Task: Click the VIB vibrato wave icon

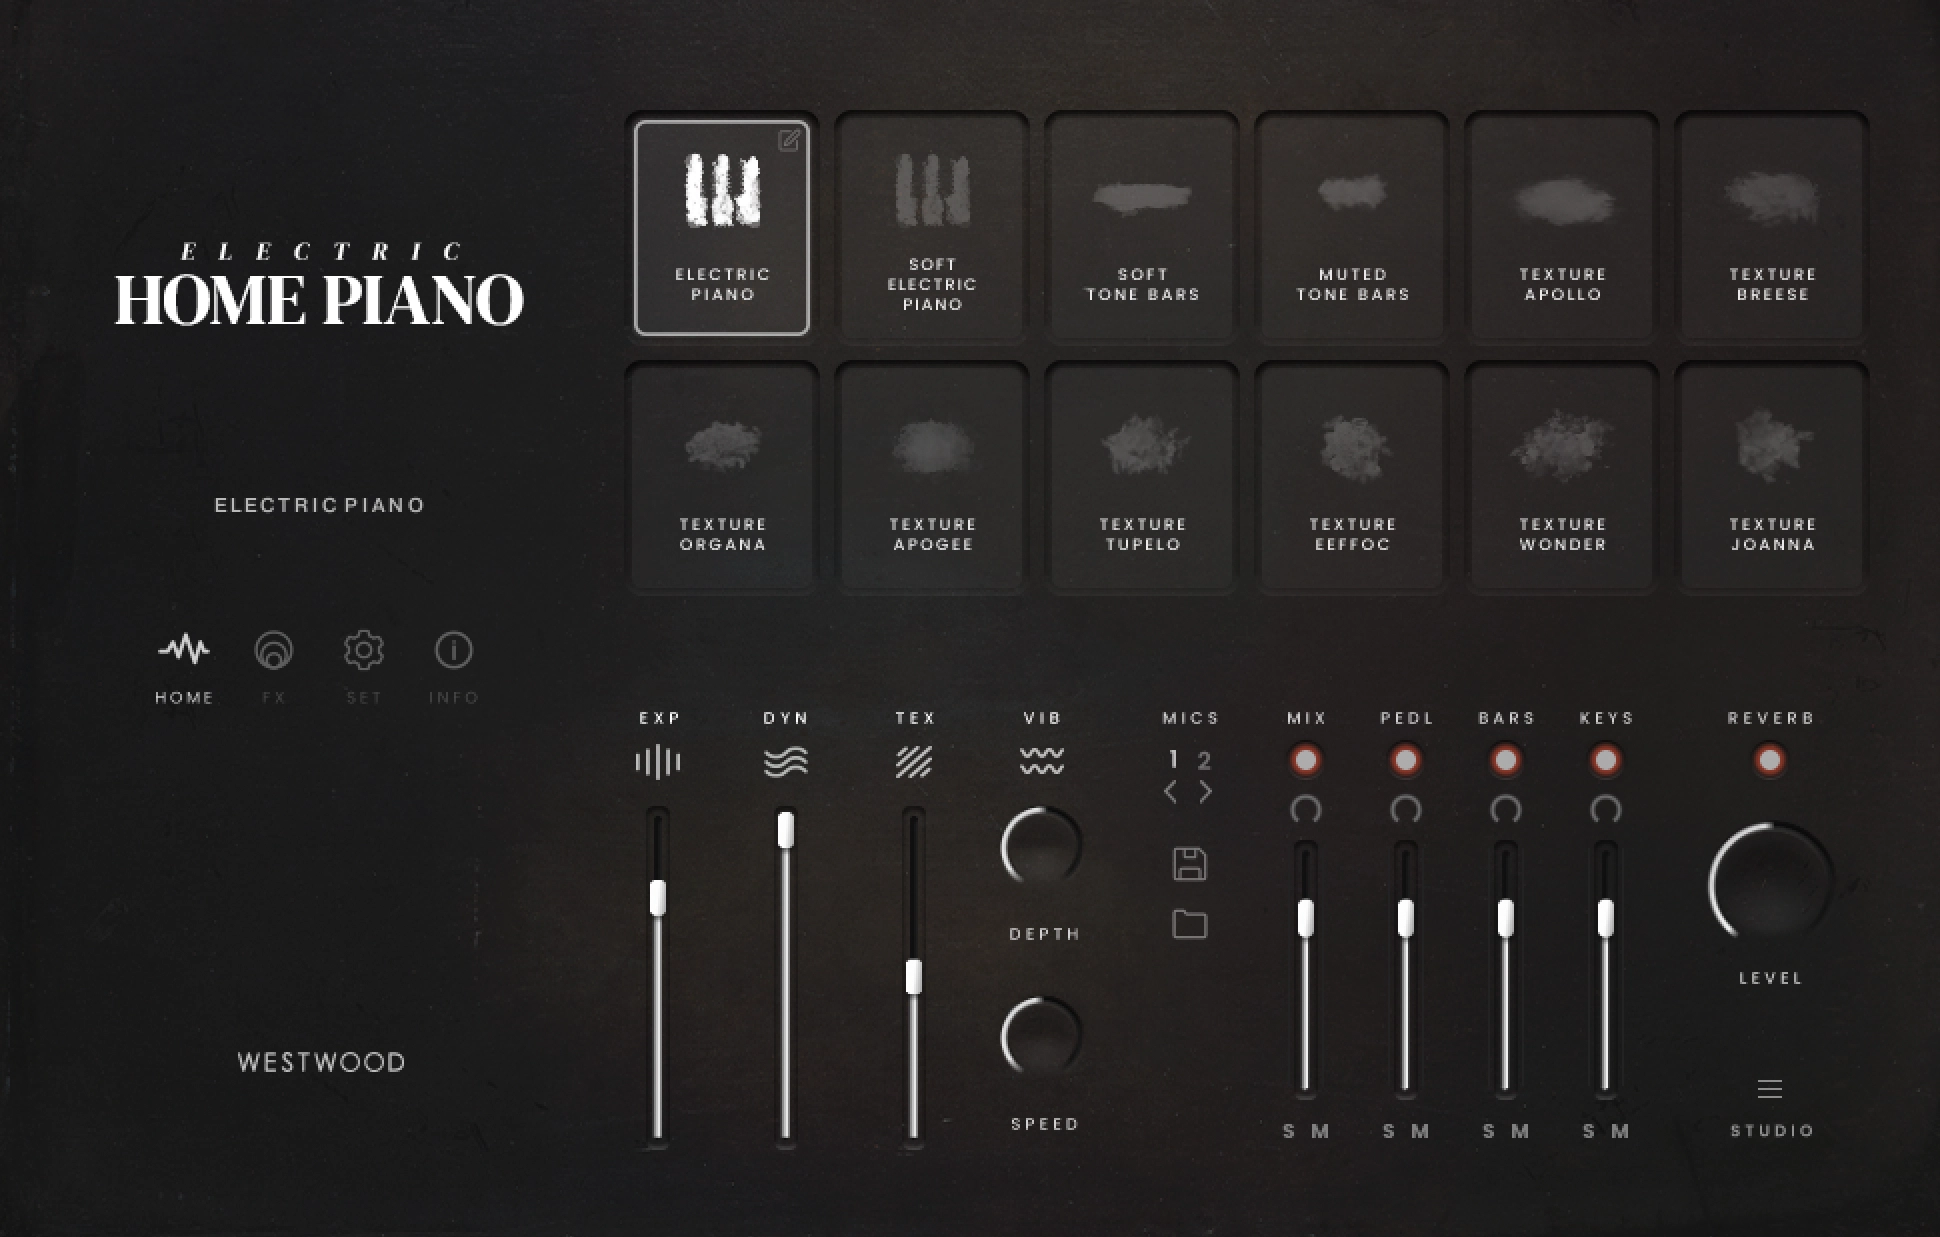Action: (x=1042, y=761)
